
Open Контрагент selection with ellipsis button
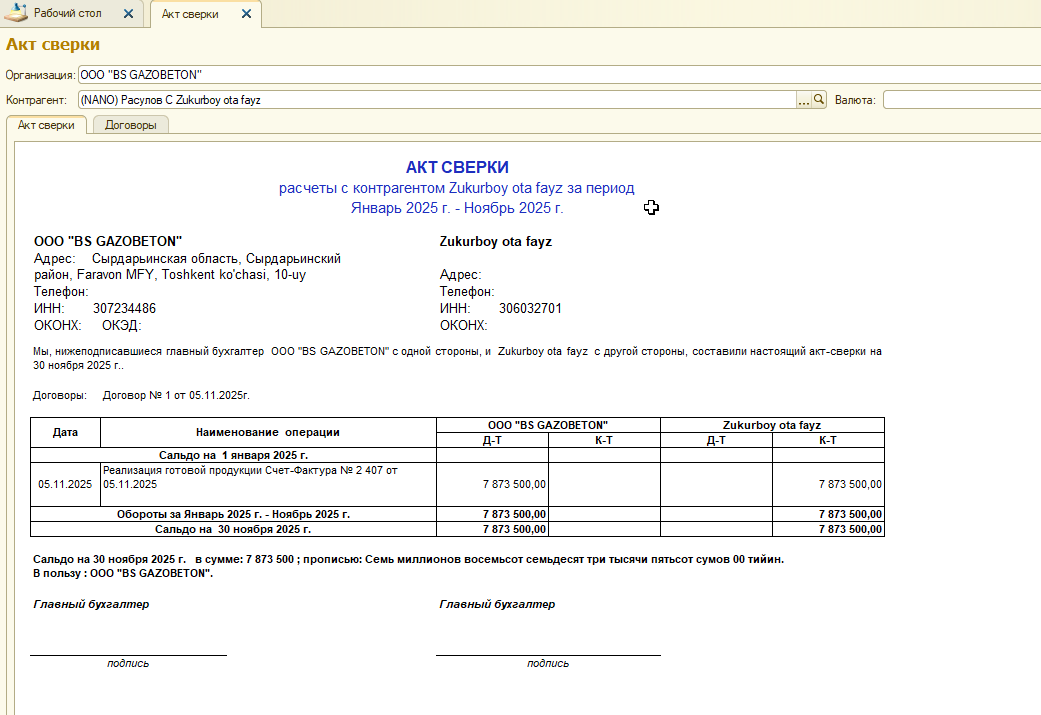tap(803, 100)
